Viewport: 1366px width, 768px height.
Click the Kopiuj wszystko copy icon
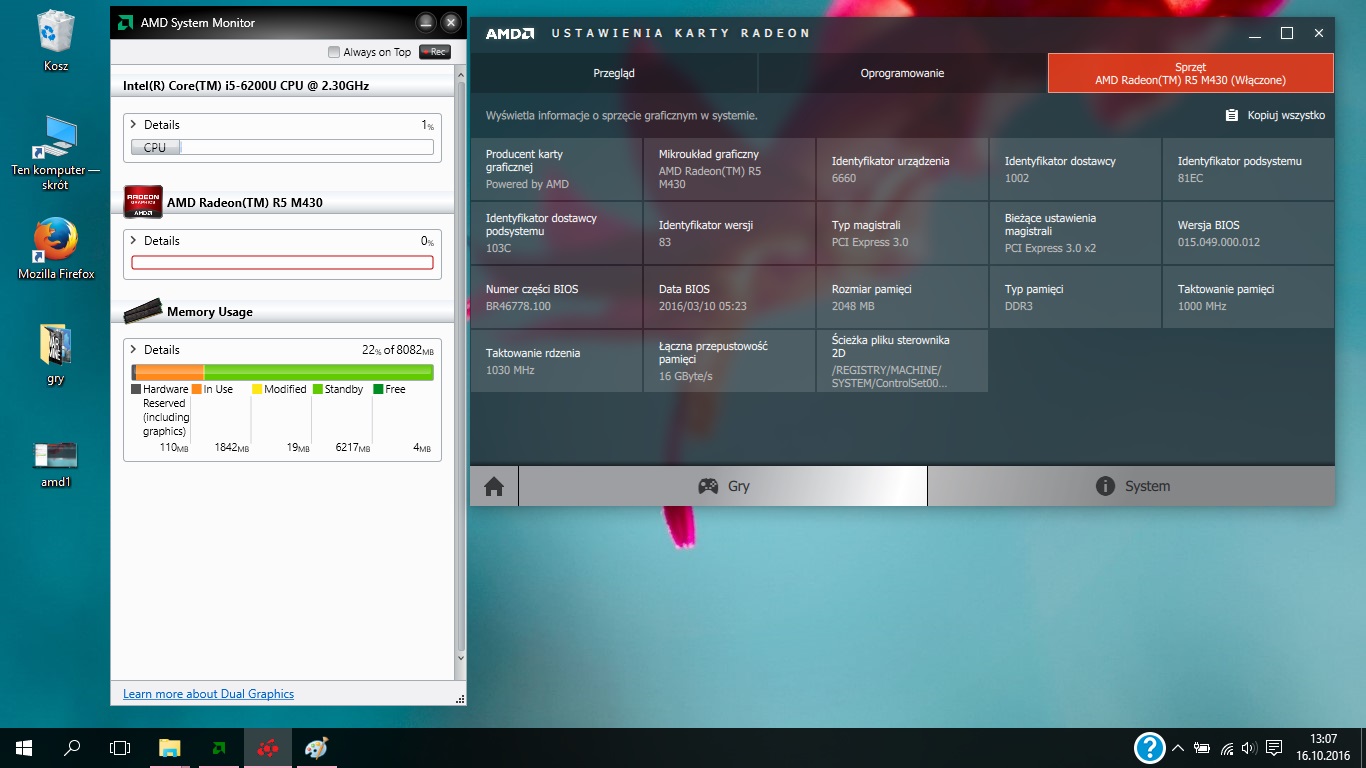[x=1232, y=115]
